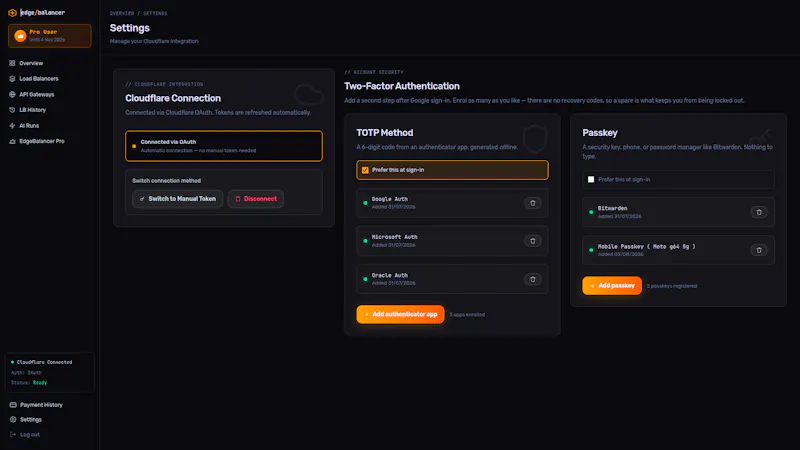Image resolution: width=800 pixels, height=450 pixels.
Task: Click the green Ready status text
Action: pos(40,383)
